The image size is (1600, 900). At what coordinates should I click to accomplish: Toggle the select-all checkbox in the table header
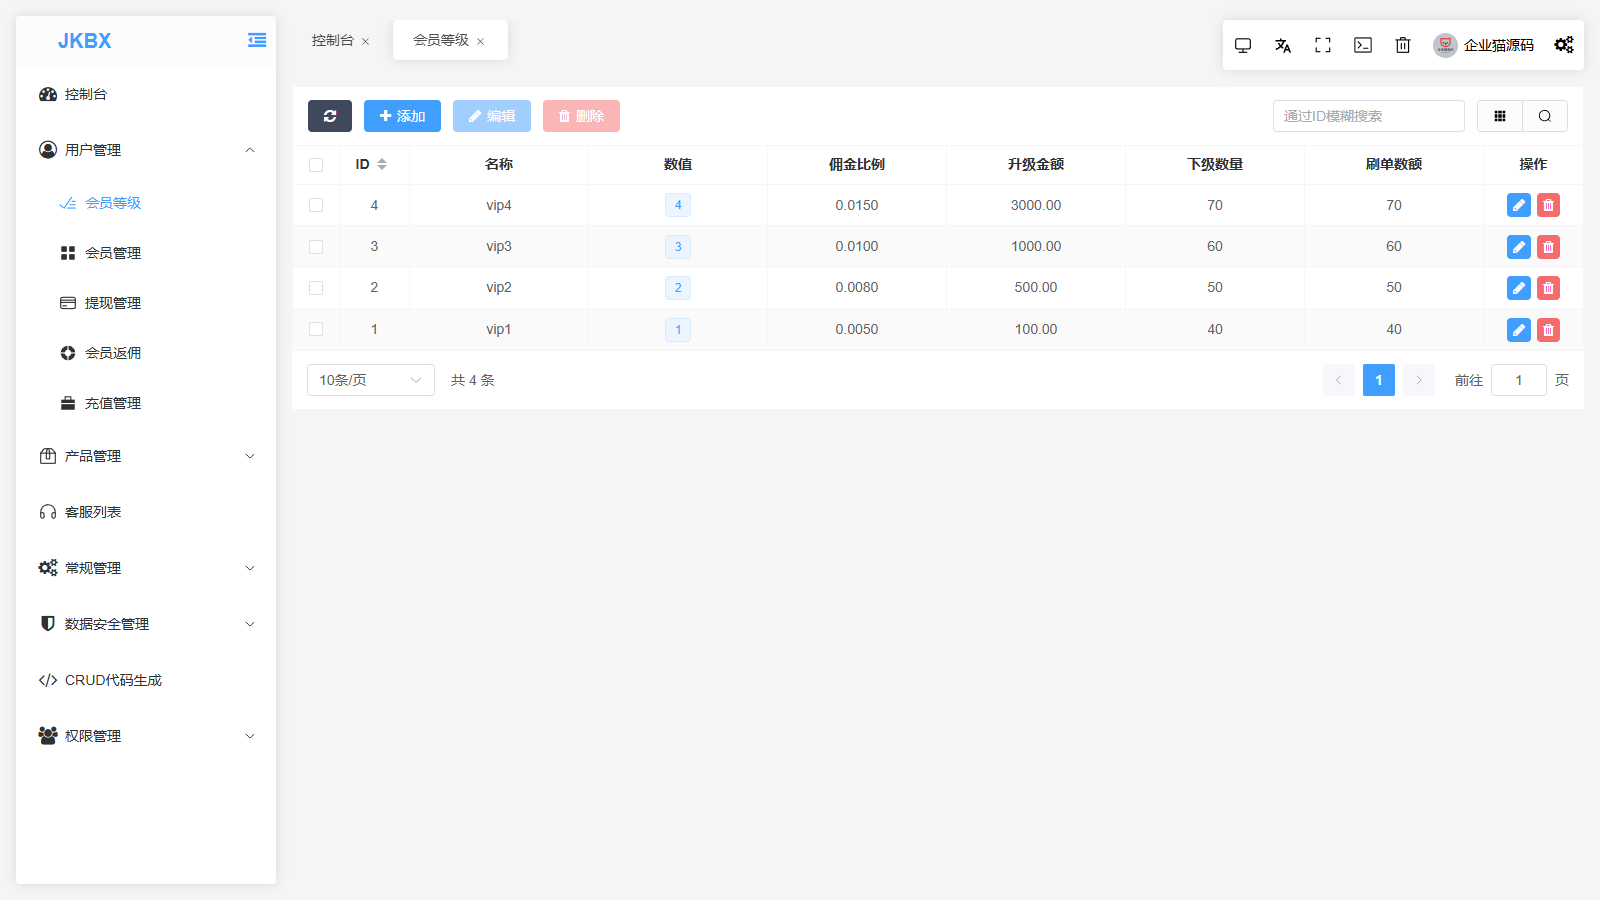coord(316,165)
